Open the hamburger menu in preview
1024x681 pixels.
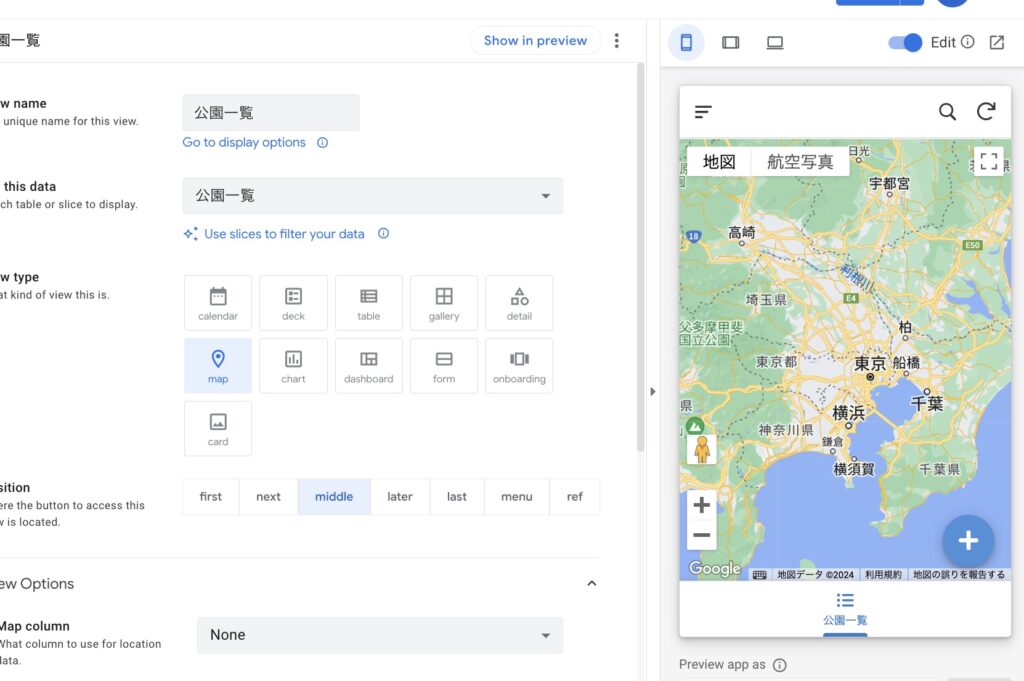tap(703, 112)
